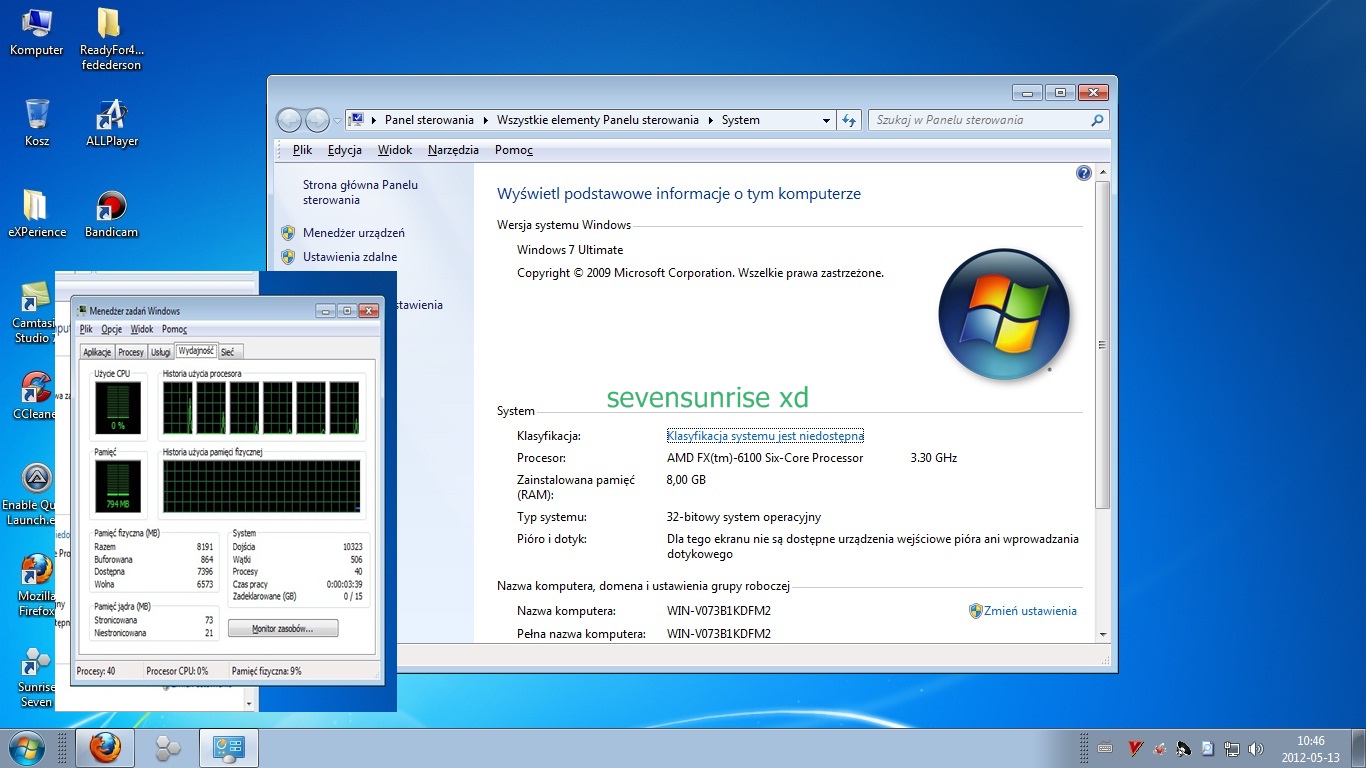Click the taskbar clock showing 10:46
The width and height of the screenshot is (1366, 768).
coord(1310,748)
